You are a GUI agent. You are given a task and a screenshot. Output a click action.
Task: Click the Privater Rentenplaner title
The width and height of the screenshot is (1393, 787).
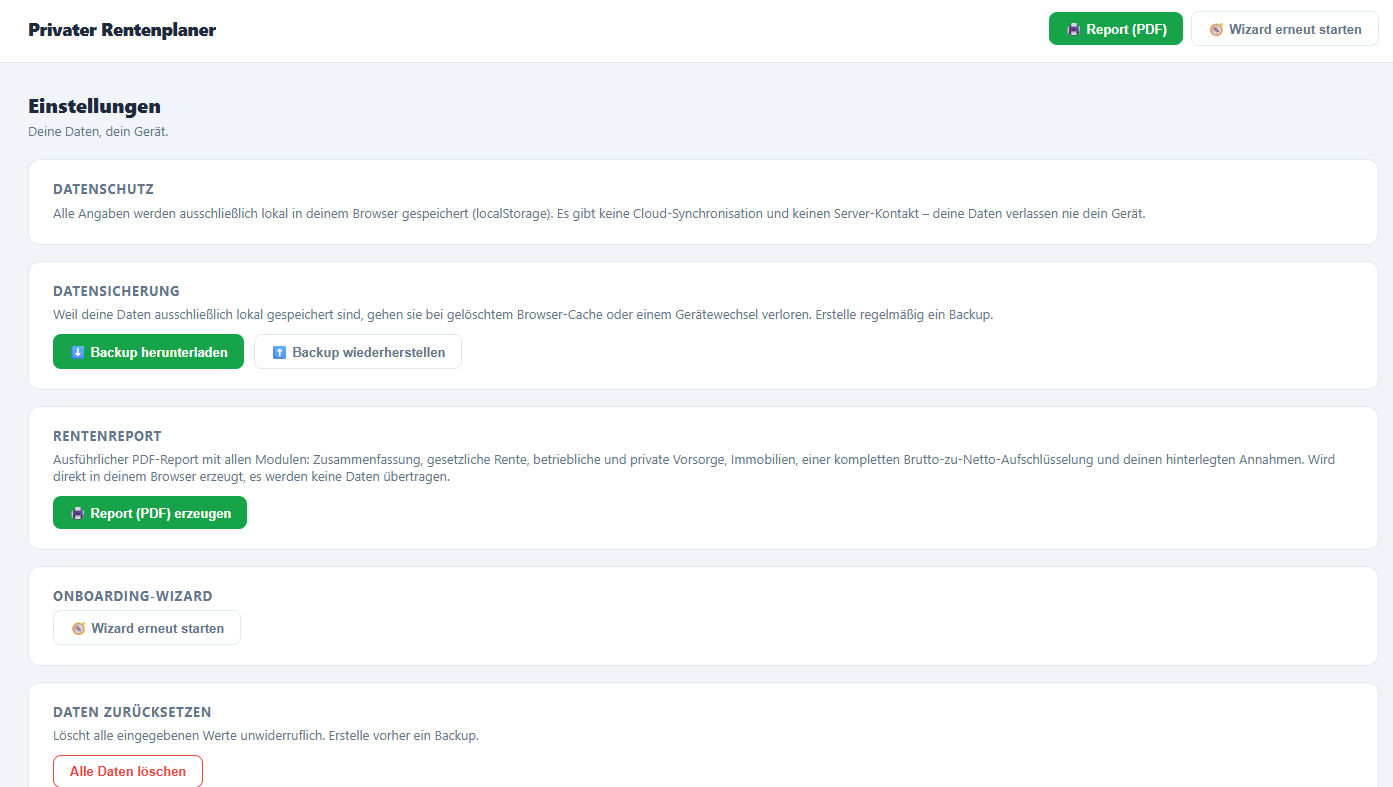click(x=122, y=30)
